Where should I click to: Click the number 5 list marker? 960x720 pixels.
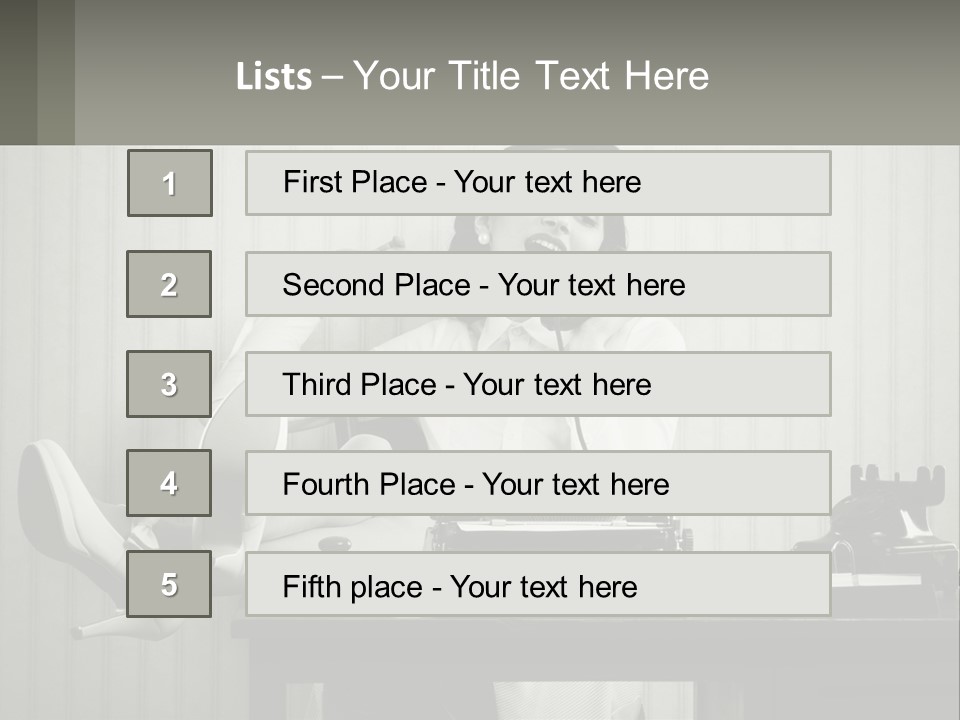169,584
